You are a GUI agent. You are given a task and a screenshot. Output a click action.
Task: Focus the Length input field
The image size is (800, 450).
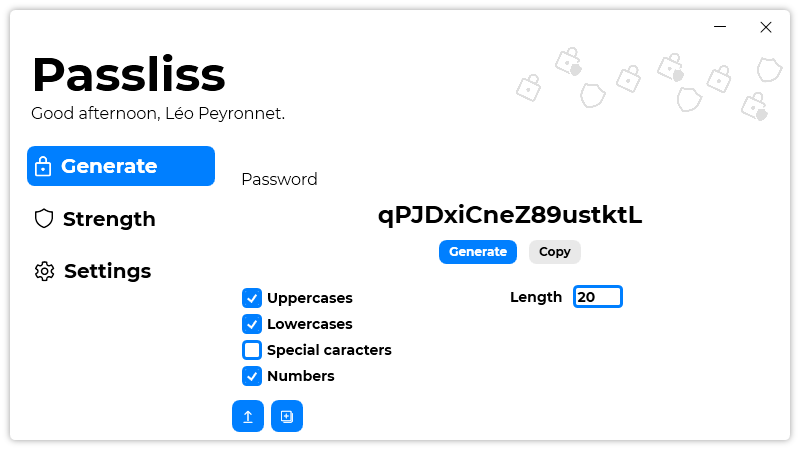tap(598, 297)
